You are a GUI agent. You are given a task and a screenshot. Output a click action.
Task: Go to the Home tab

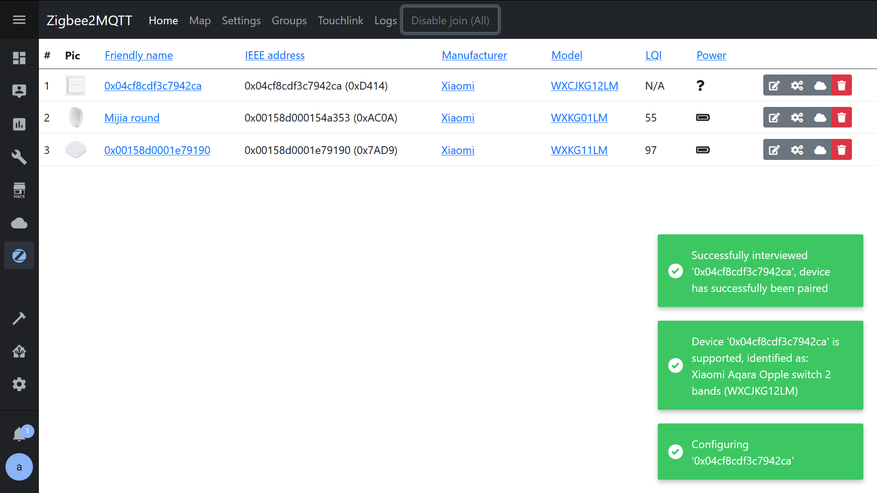point(163,21)
